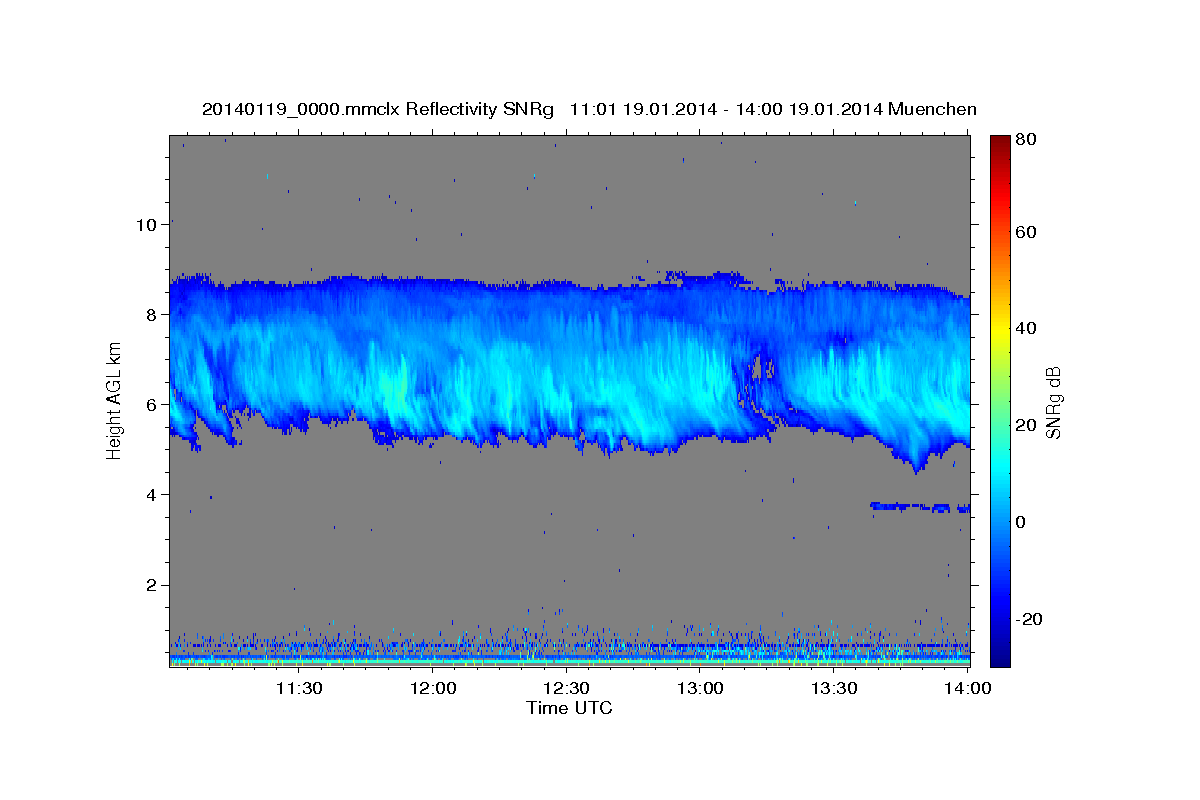
Task: Click the bright ground clutter band at plot bottom
Action: click(570, 659)
